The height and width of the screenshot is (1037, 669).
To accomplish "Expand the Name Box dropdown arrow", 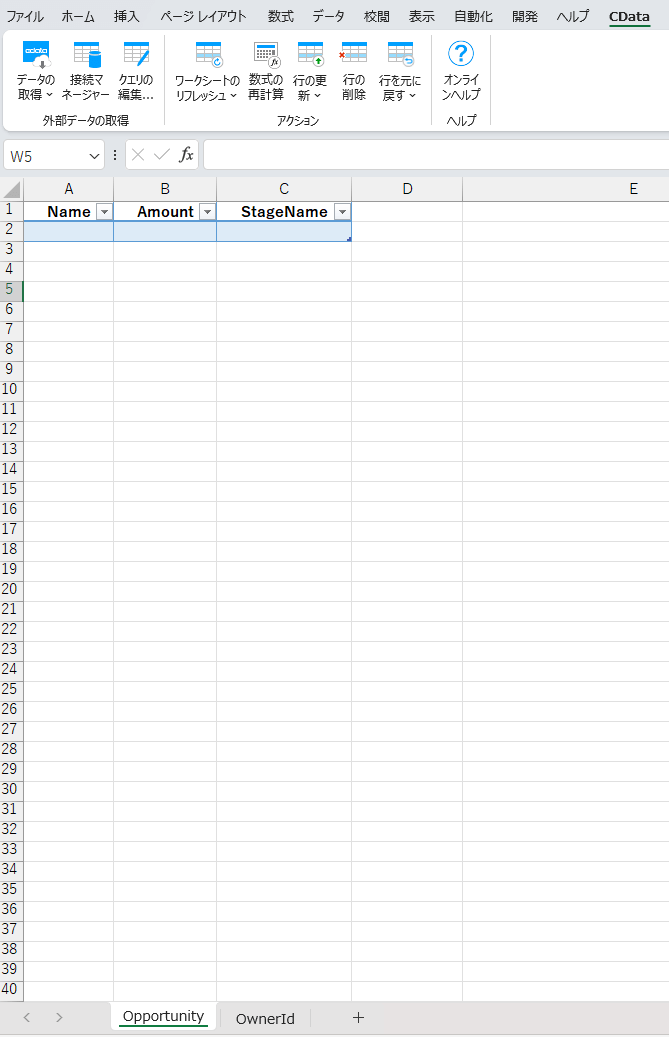I will [x=95, y=156].
